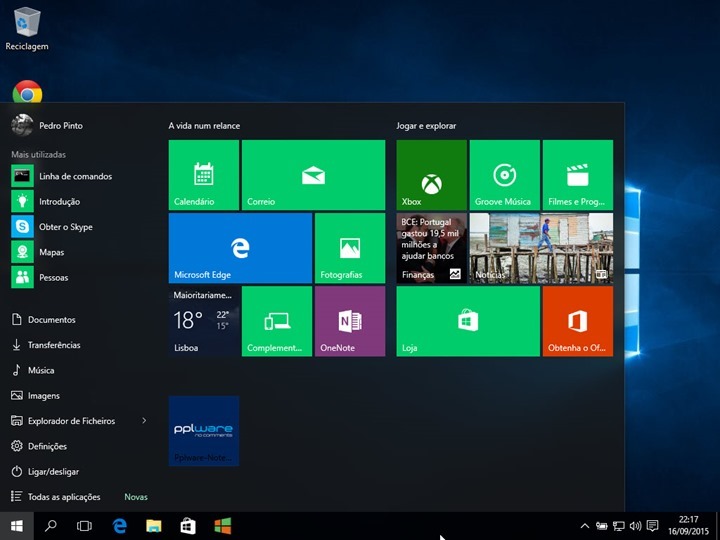
Task: Open the Store icon on the taskbar
Action: pos(188,526)
